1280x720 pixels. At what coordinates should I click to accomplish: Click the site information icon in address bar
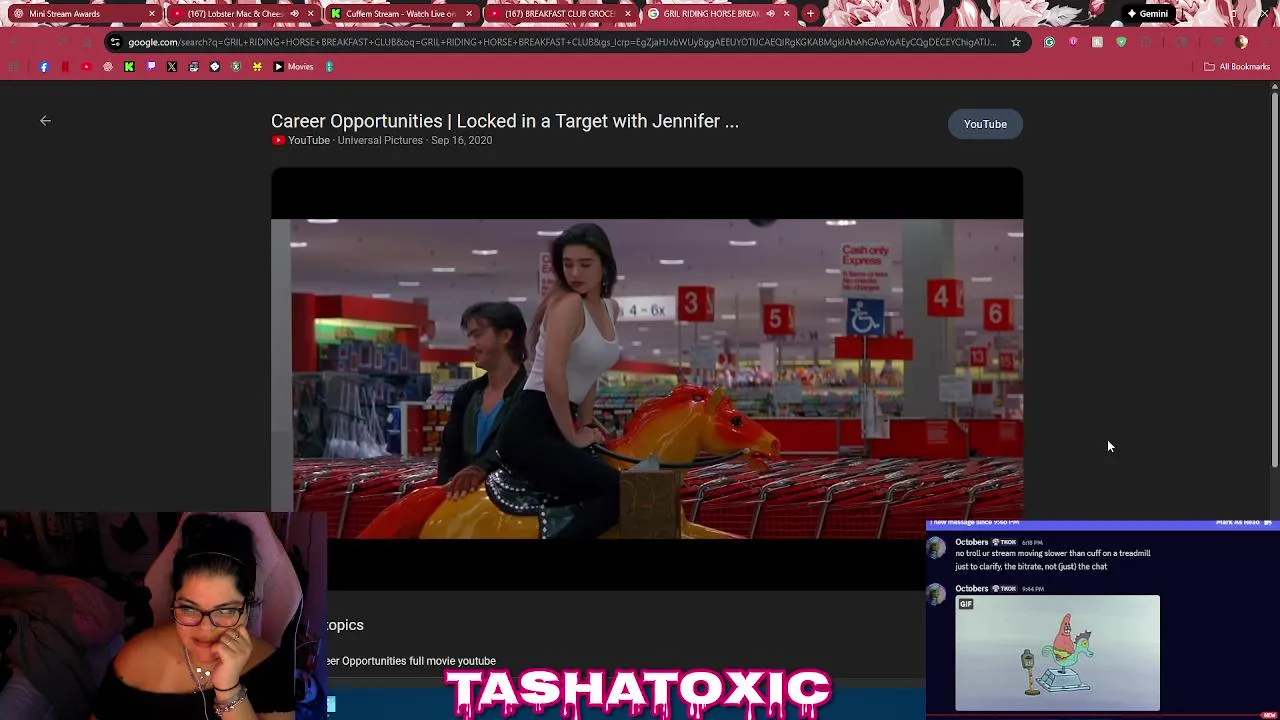[115, 42]
